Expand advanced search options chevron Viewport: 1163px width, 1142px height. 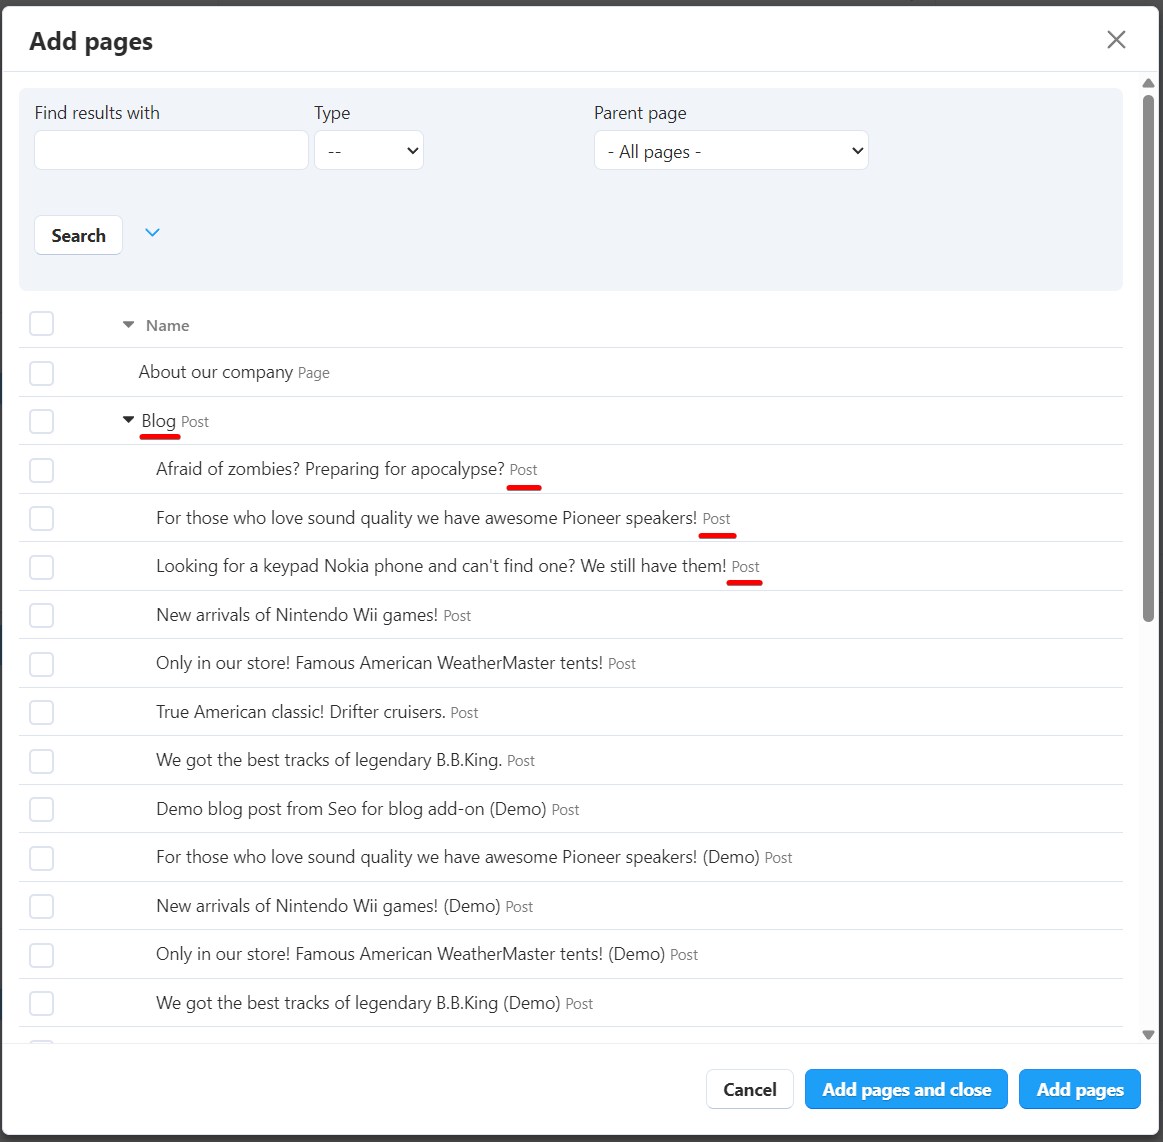pyautogui.click(x=152, y=233)
